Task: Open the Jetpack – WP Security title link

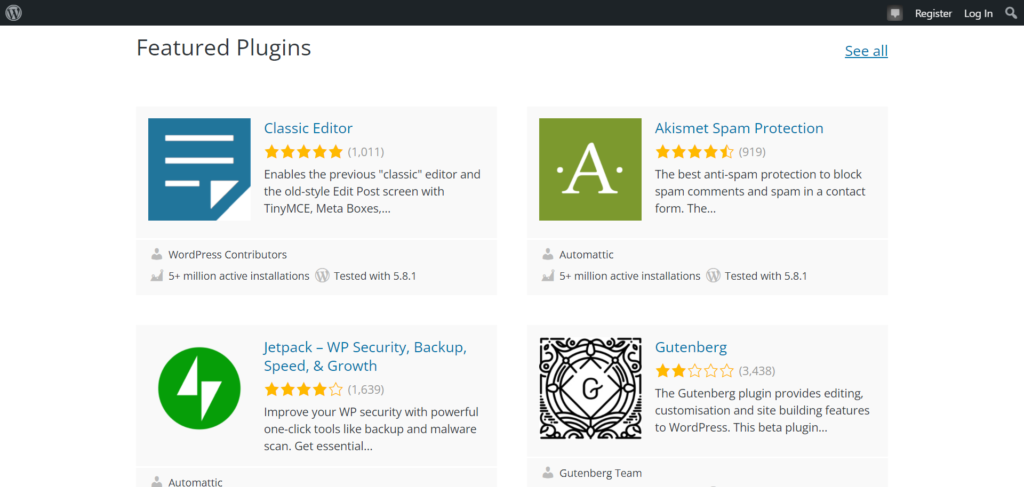Action: tap(365, 356)
